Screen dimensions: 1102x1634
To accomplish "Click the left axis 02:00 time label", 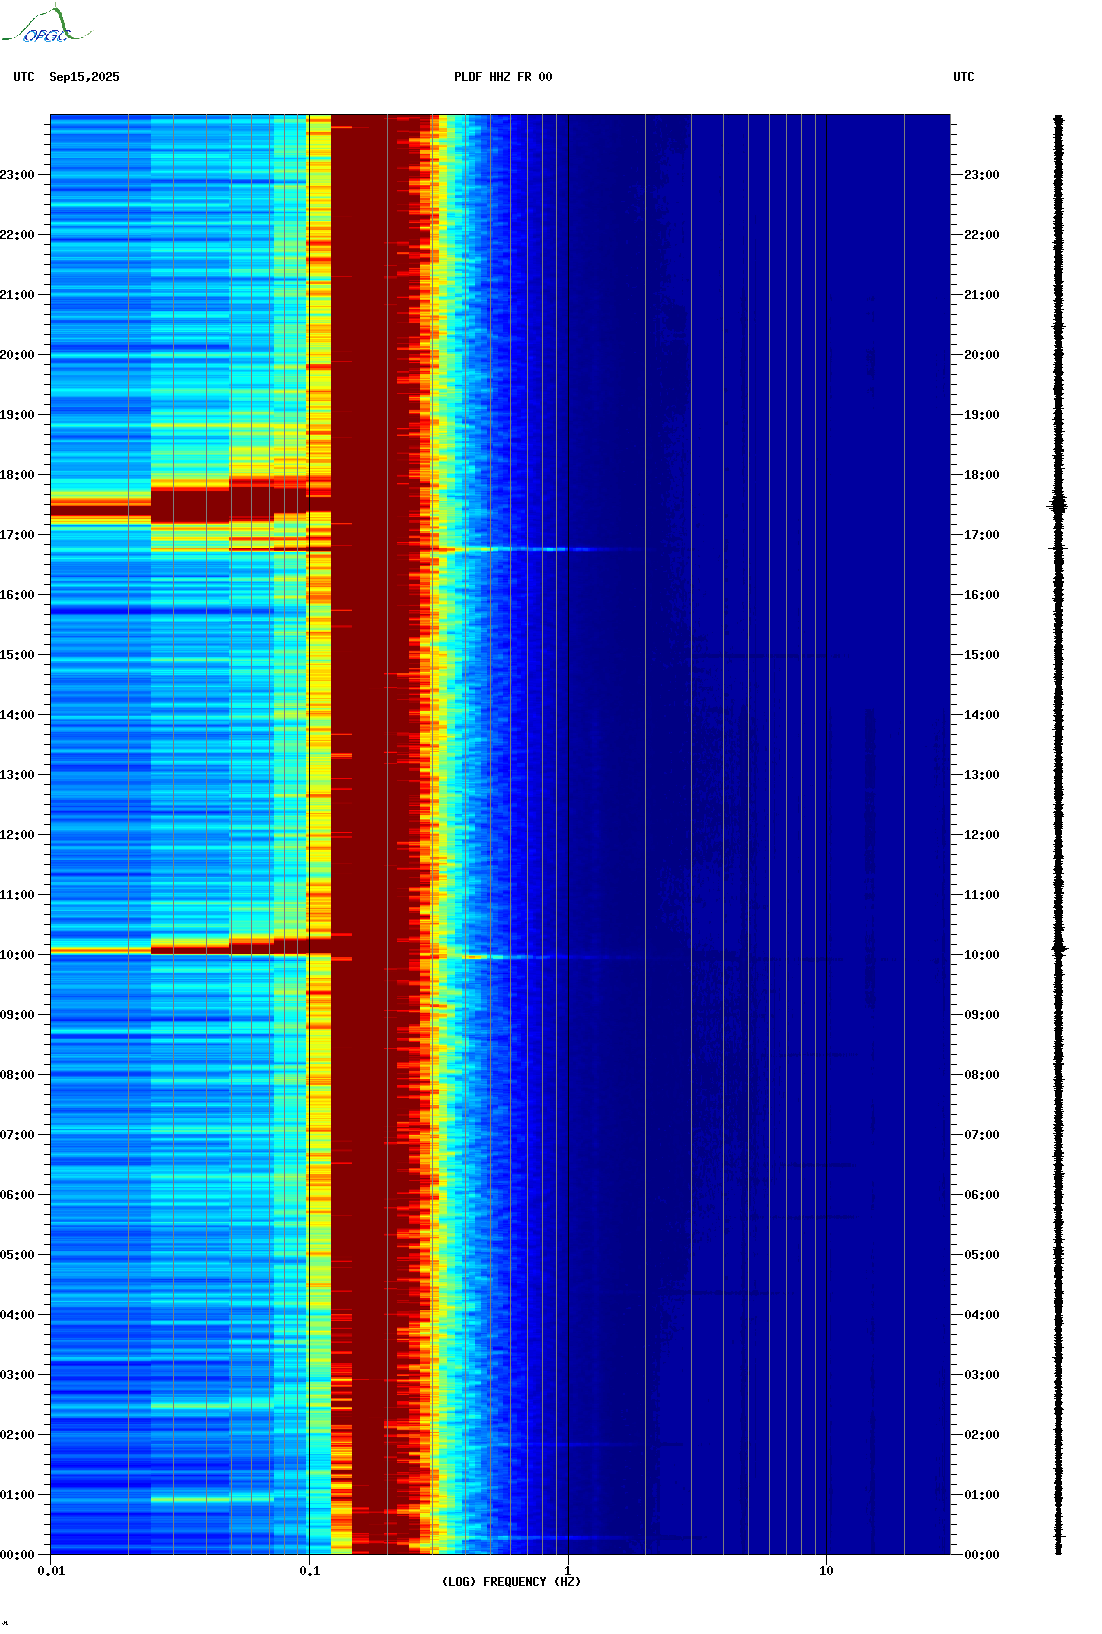I will 17,1435.
